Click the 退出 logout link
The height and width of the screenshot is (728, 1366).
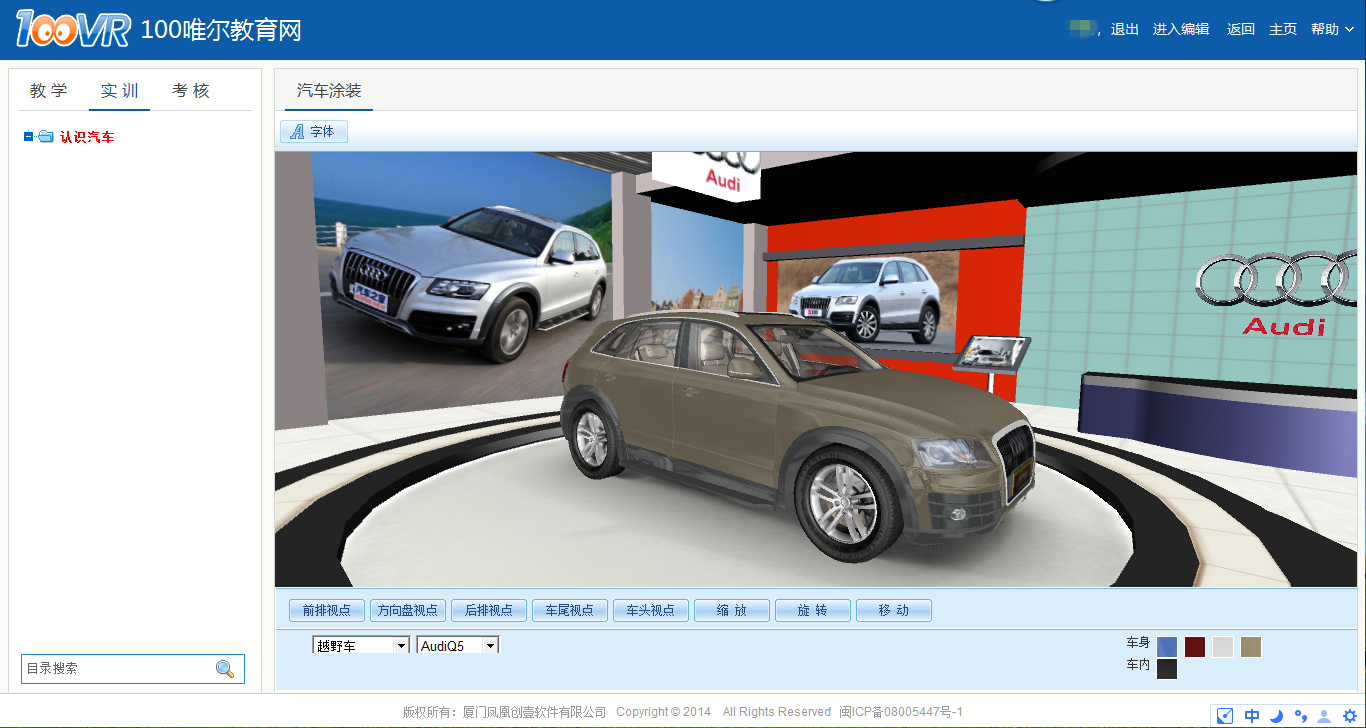[1125, 30]
